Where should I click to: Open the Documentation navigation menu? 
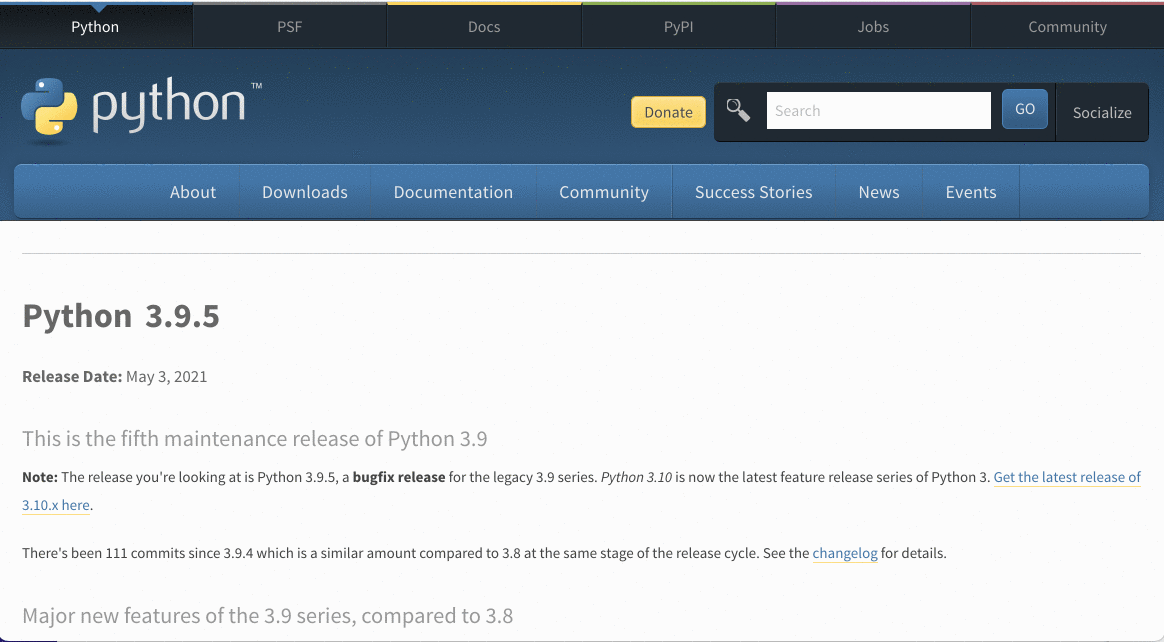[x=453, y=192]
